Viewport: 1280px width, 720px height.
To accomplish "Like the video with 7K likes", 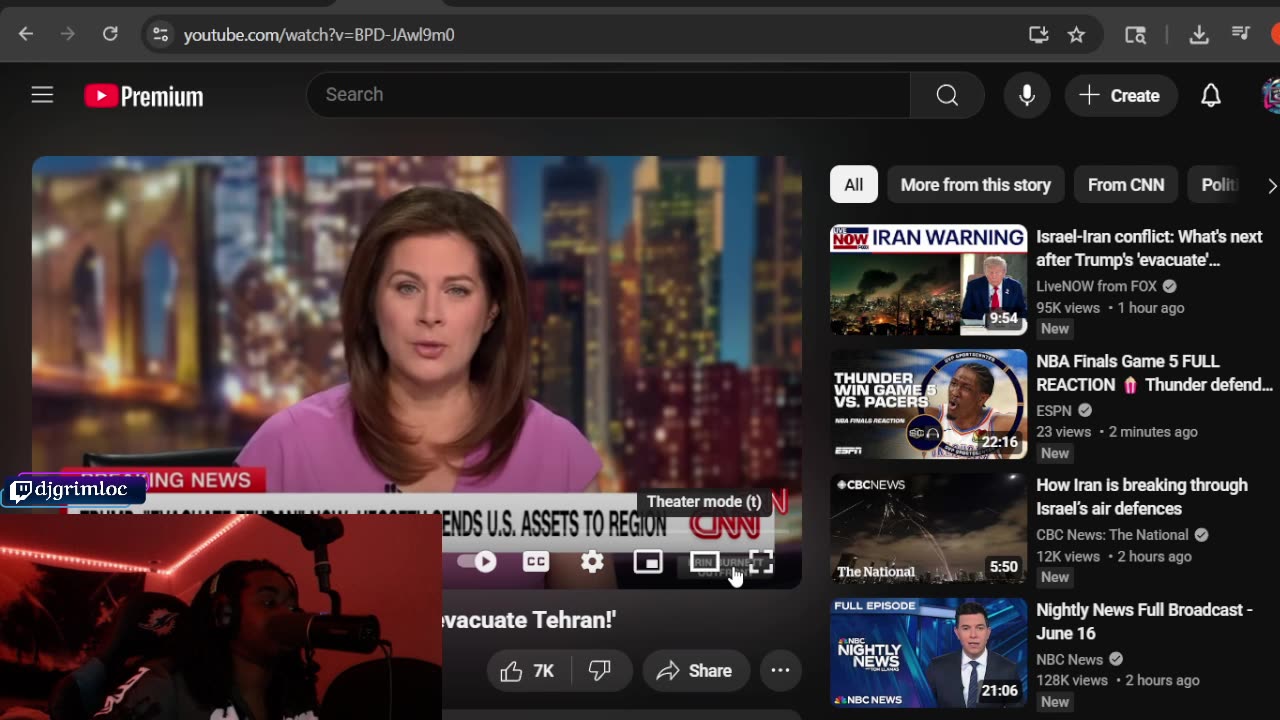I will tap(527, 671).
